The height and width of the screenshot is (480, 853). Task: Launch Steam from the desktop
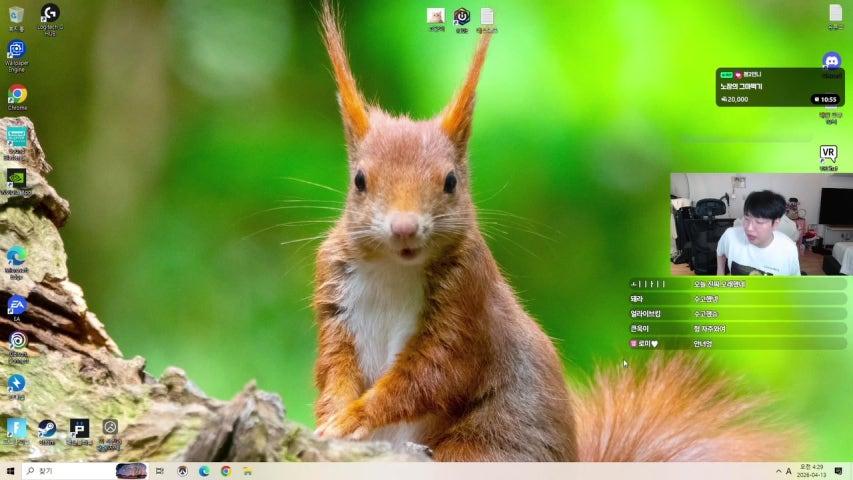tap(47, 428)
